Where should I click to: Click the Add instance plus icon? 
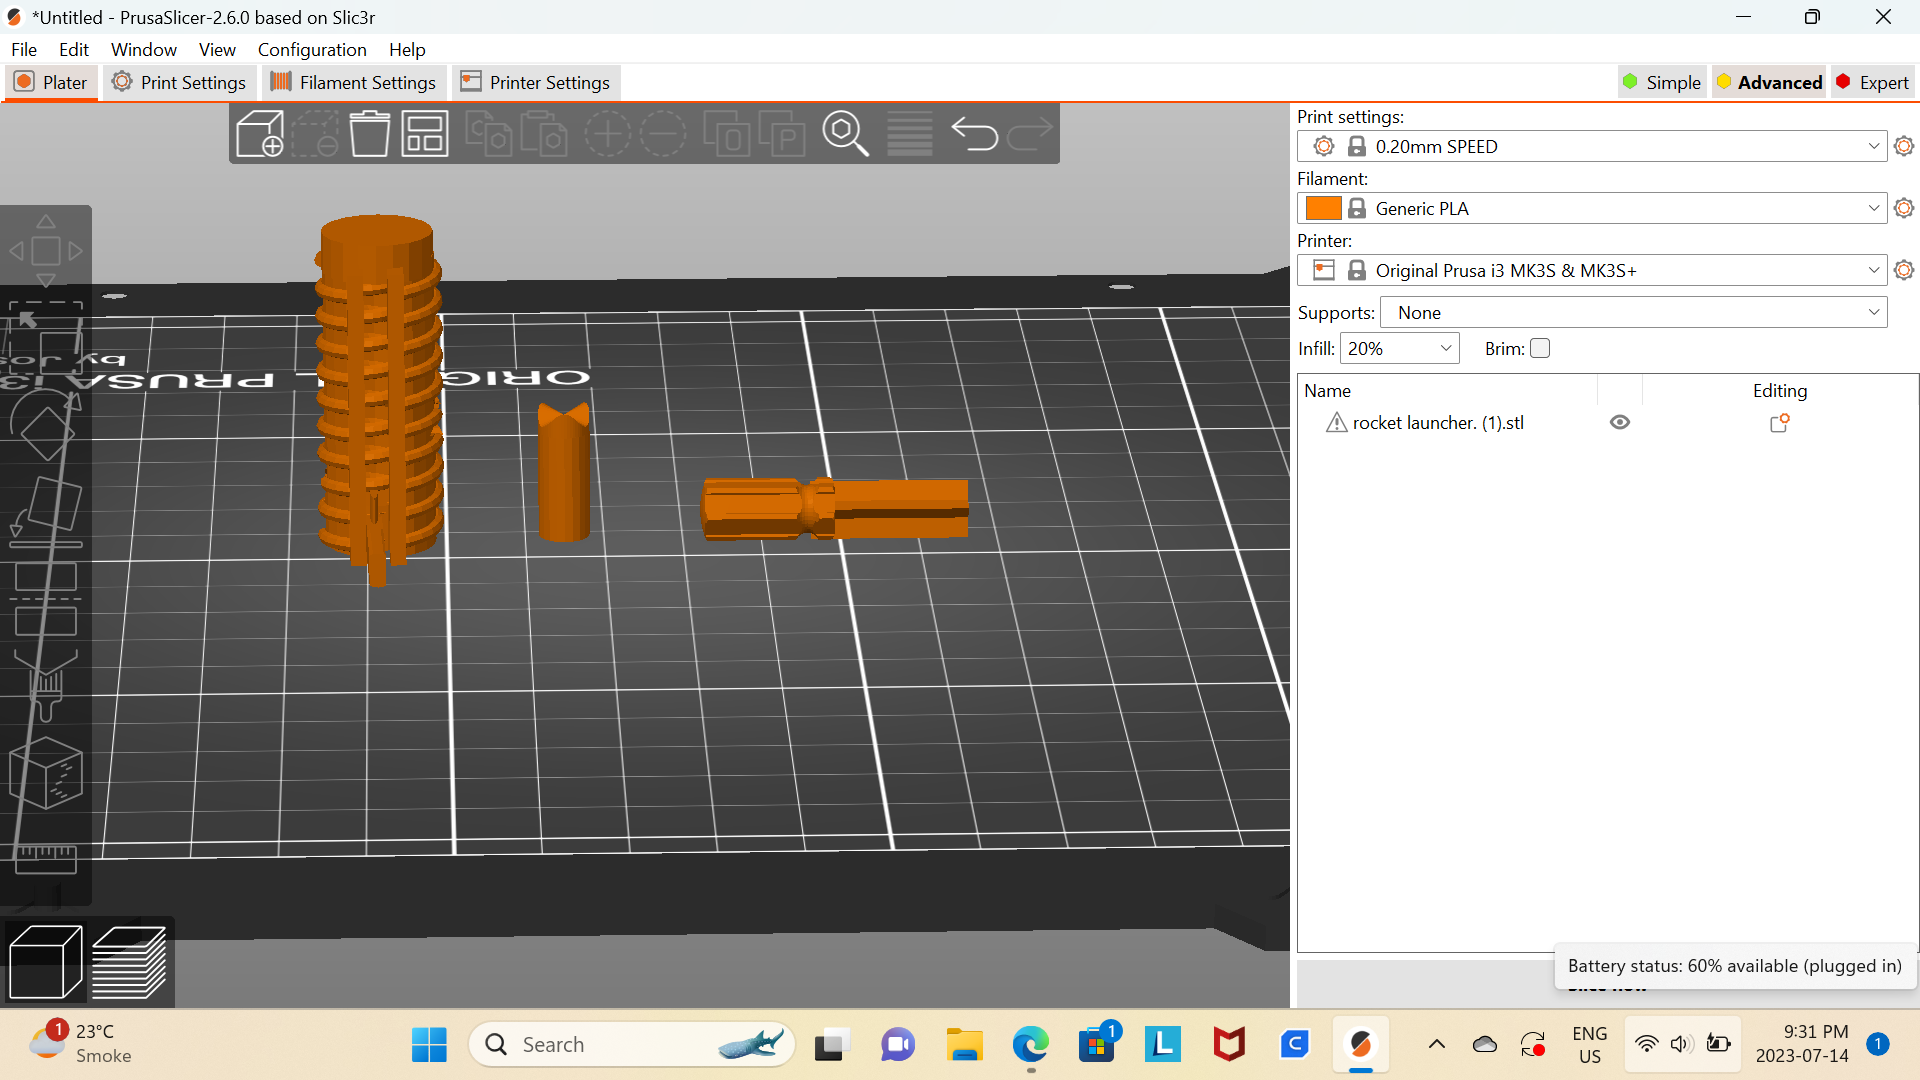coord(607,133)
